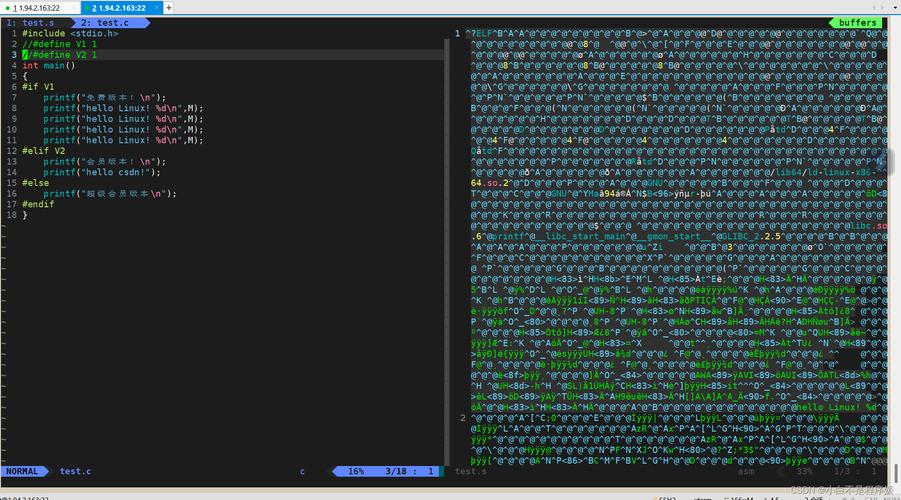Viewport: 901px width, 500px height.
Task: Click the 'c' filetype indicator in status line
Action: 302,471
